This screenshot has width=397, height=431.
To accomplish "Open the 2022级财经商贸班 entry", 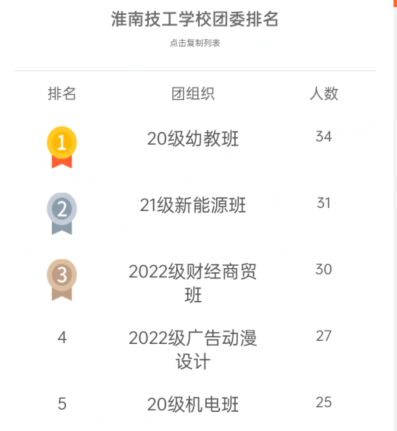I will point(193,283).
